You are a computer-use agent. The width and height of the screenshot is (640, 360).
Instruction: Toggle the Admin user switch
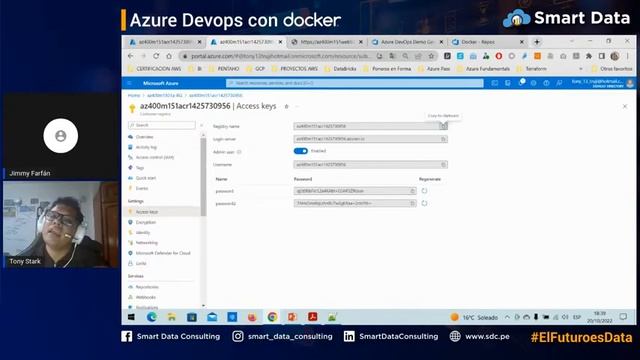(300, 151)
